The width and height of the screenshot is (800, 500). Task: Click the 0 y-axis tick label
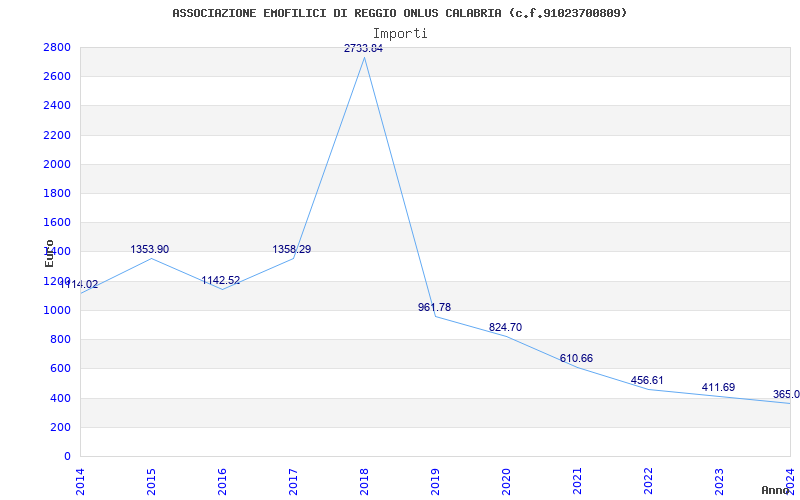click(x=67, y=456)
